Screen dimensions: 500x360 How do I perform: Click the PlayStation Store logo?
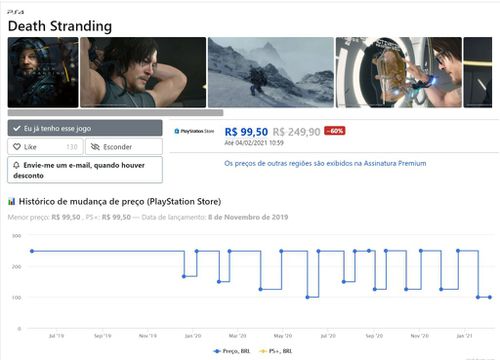tap(194, 131)
